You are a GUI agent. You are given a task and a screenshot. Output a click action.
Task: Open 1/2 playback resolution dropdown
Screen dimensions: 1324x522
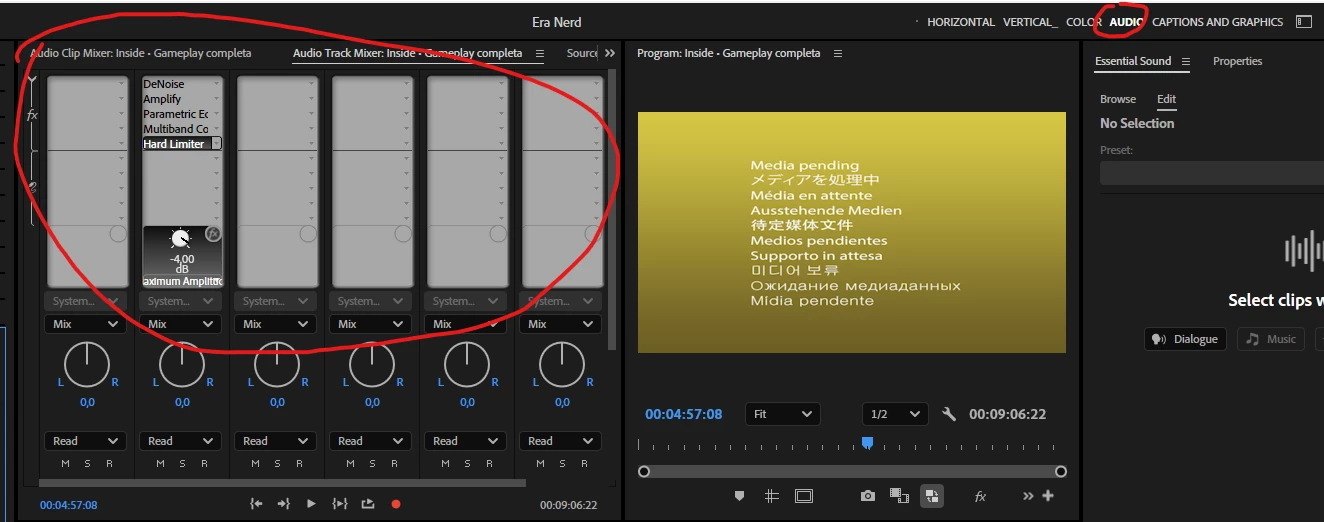[x=895, y=414]
